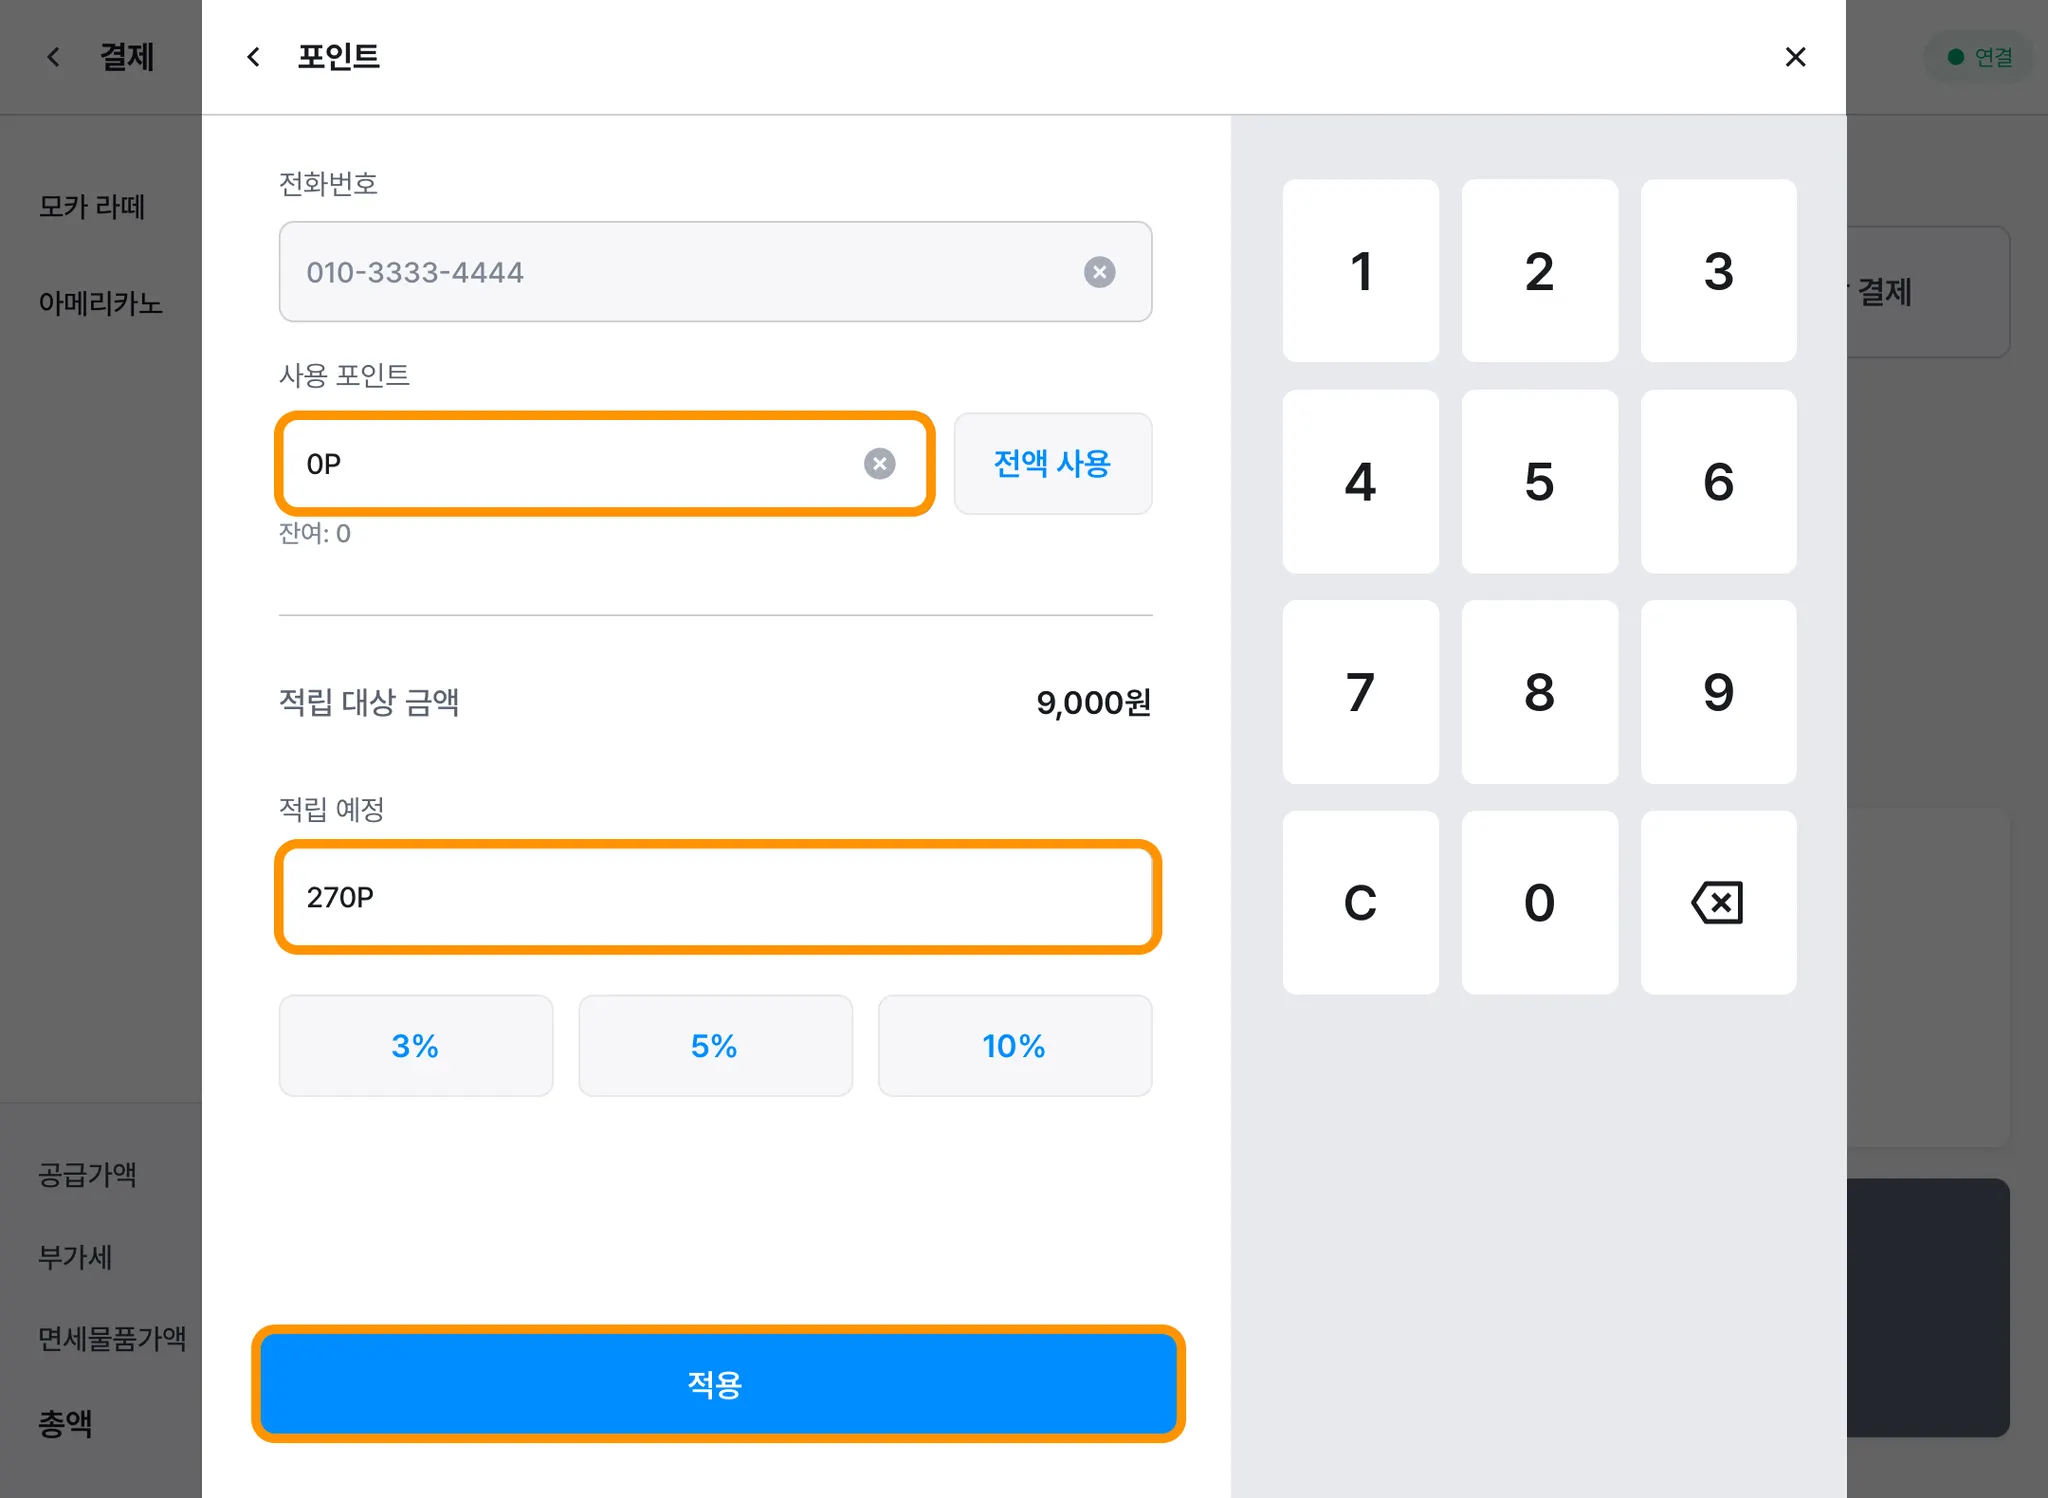Viewport: 2048px width, 1498px height.
Task: Focus the 사용 포인트 input field
Action: [x=570, y=464]
